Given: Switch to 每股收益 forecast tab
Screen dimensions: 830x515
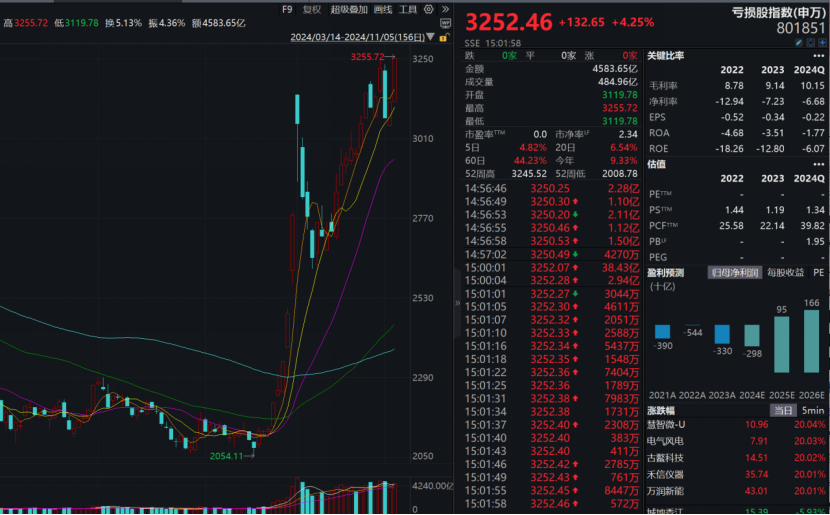Looking at the screenshot, I should coord(786,273).
